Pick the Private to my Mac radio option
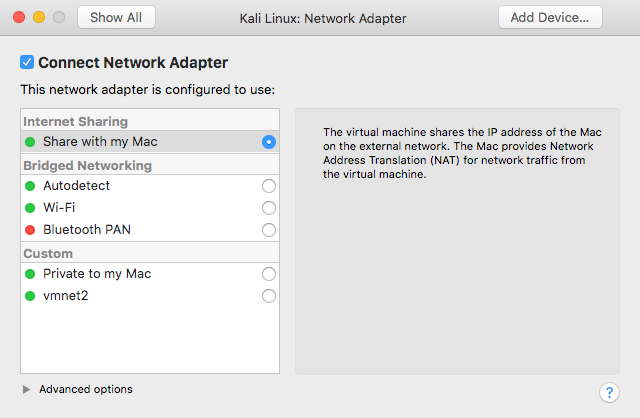This screenshot has height=418, width=640. point(269,274)
